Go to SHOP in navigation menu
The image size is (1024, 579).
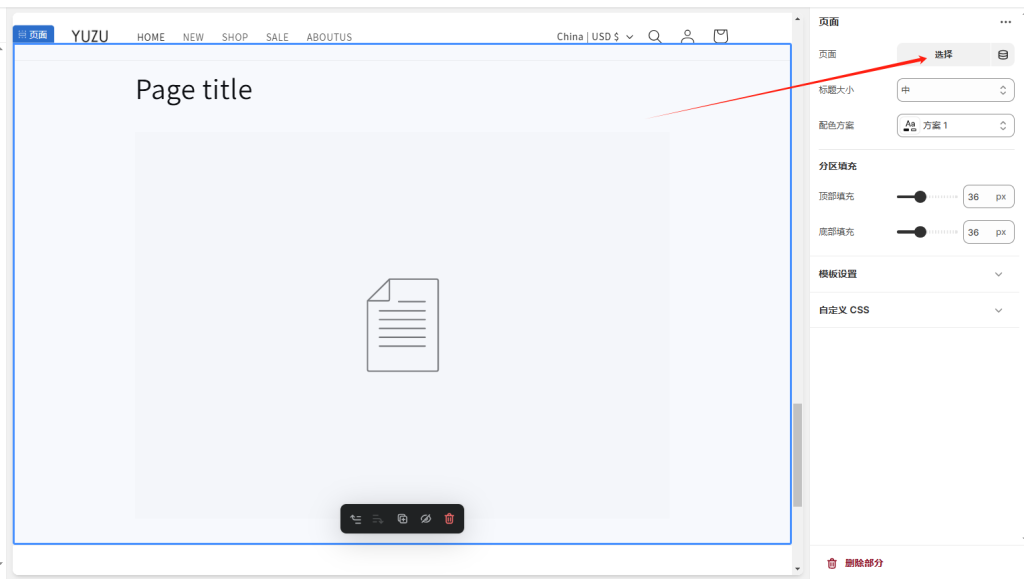coord(235,38)
